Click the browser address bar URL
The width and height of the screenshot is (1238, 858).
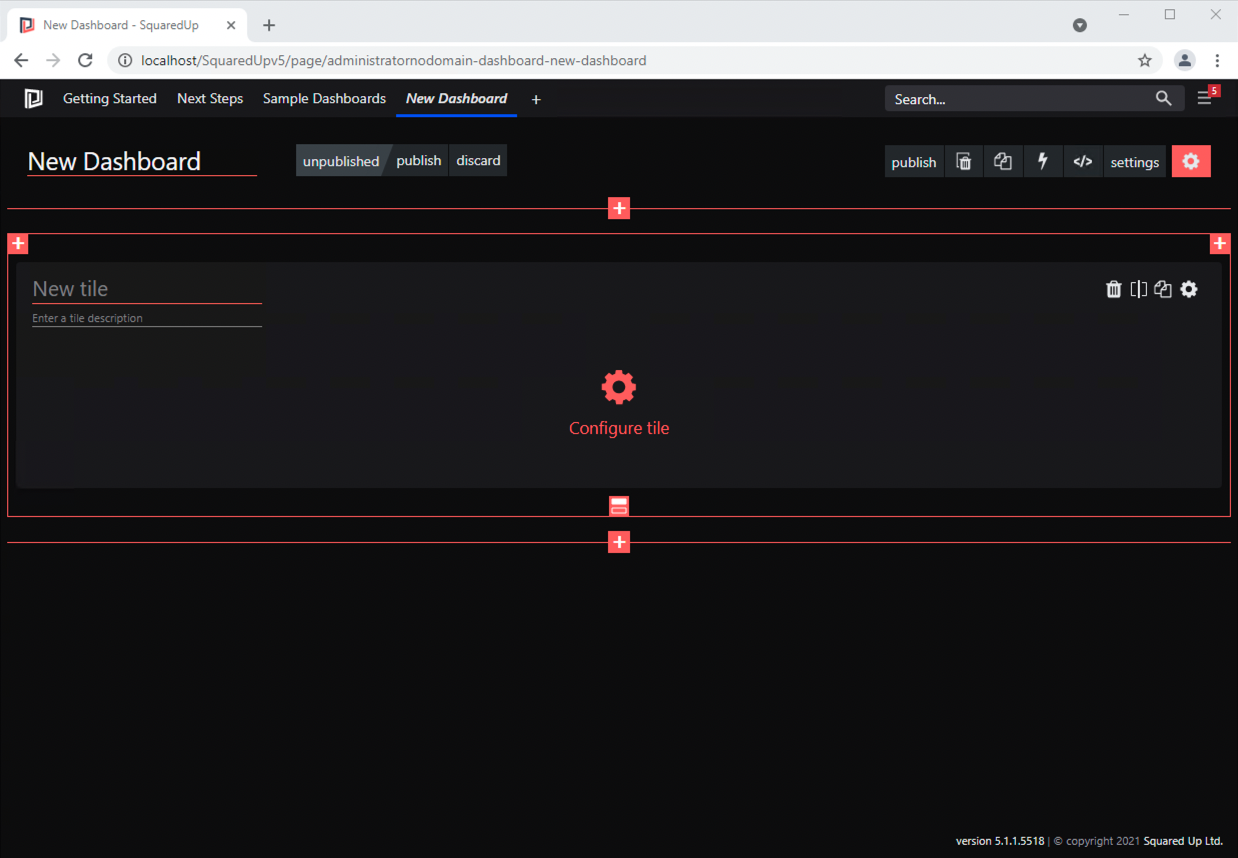click(x=394, y=60)
